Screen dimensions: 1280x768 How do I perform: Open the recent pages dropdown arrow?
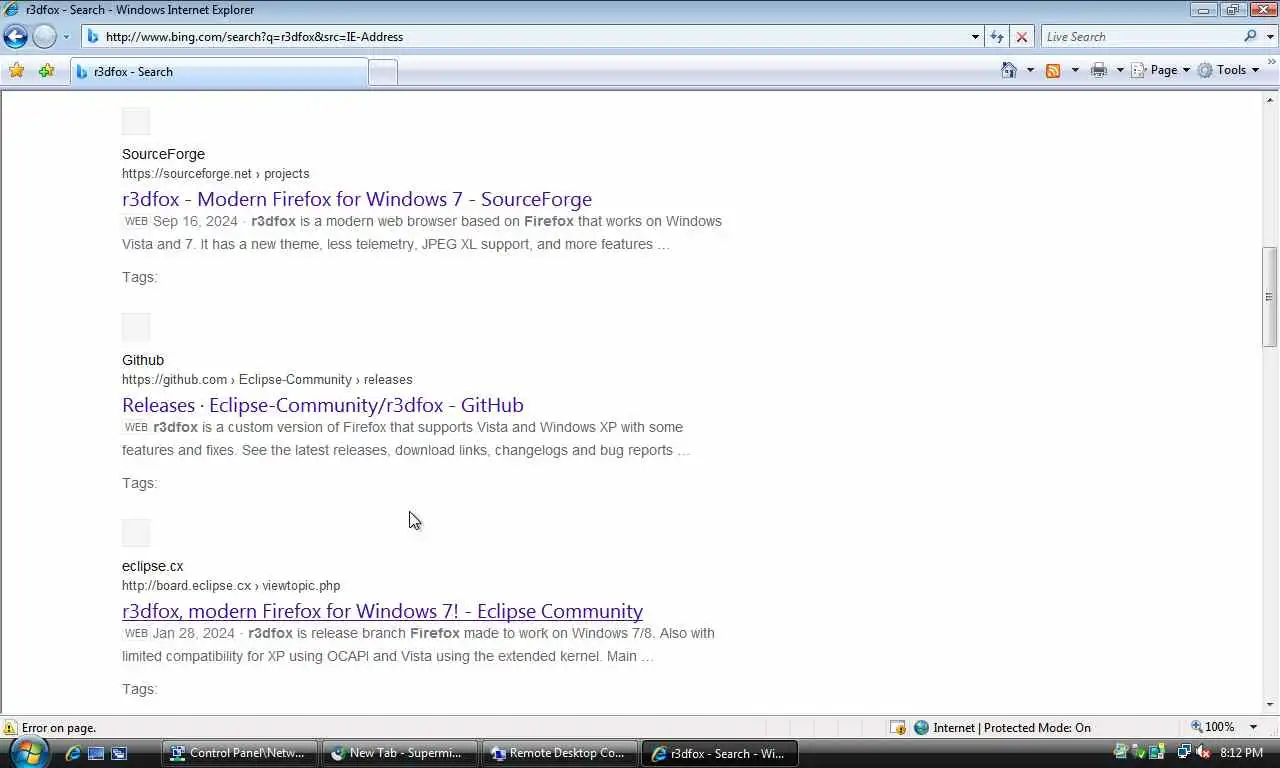point(66,37)
